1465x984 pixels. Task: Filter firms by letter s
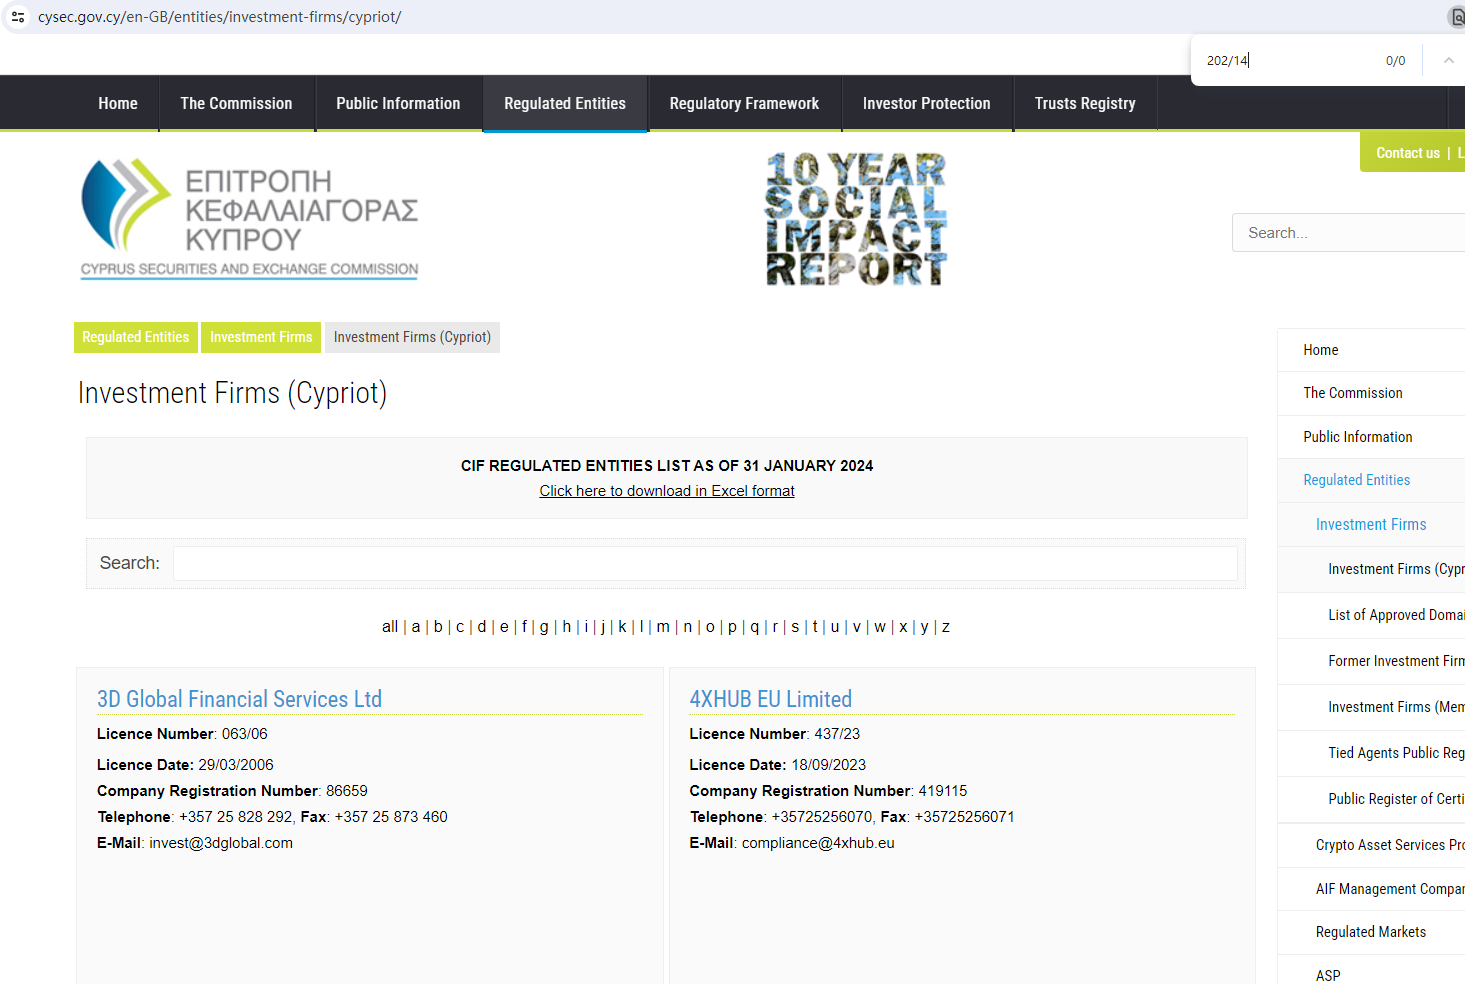(x=795, y=627)
